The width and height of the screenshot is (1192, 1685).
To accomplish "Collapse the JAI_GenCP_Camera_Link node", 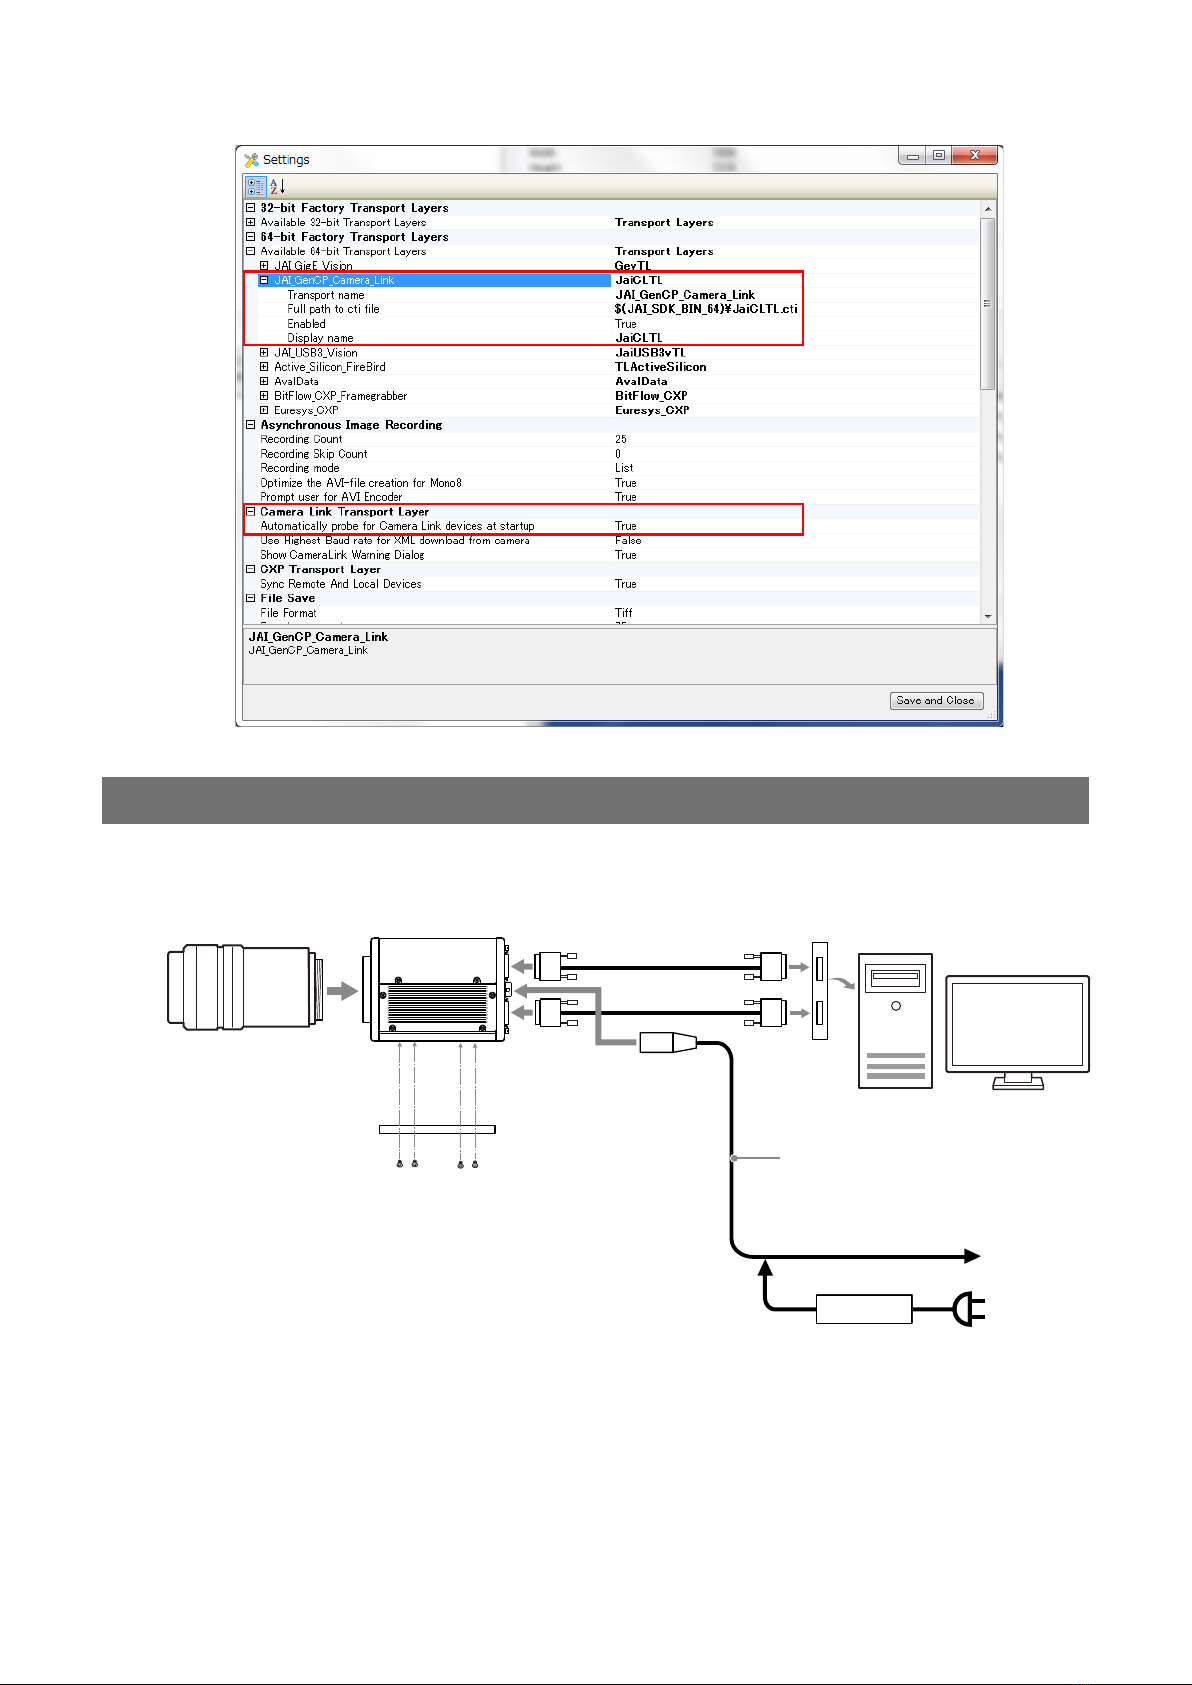I will tap(264, 280).
